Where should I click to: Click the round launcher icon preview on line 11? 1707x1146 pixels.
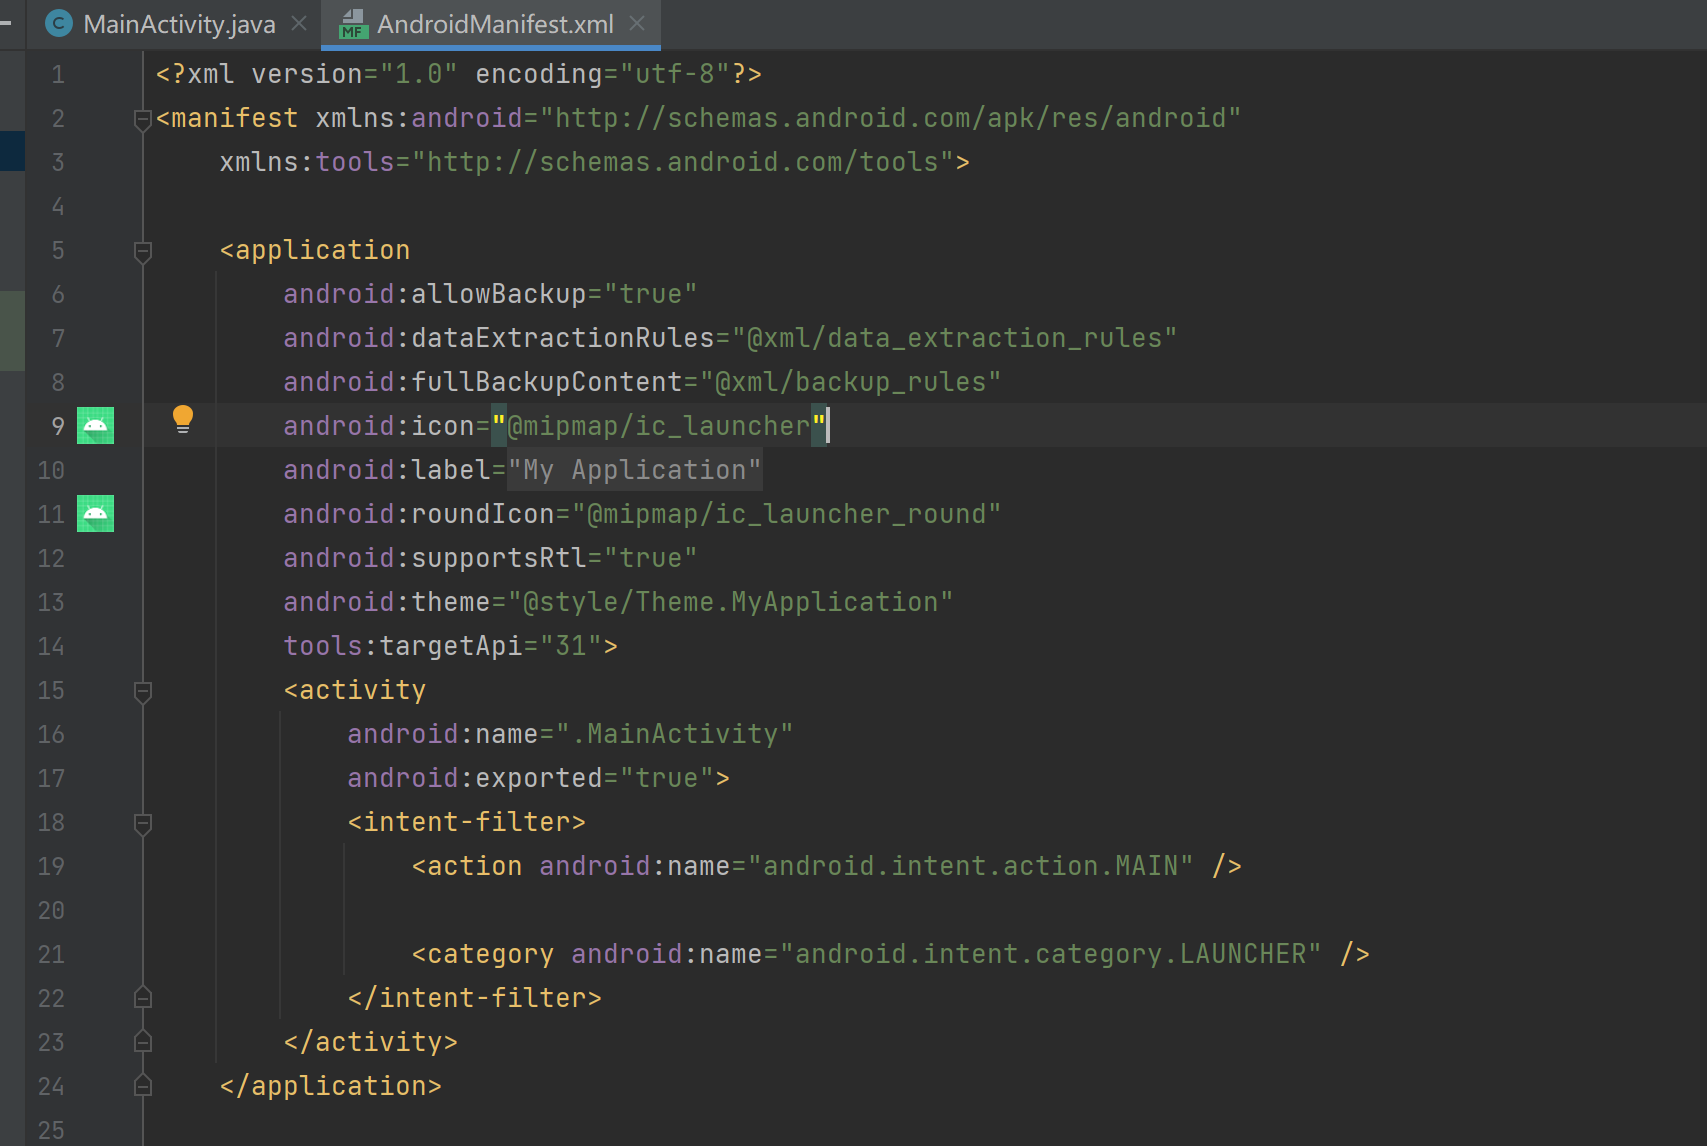pos(96,514)
